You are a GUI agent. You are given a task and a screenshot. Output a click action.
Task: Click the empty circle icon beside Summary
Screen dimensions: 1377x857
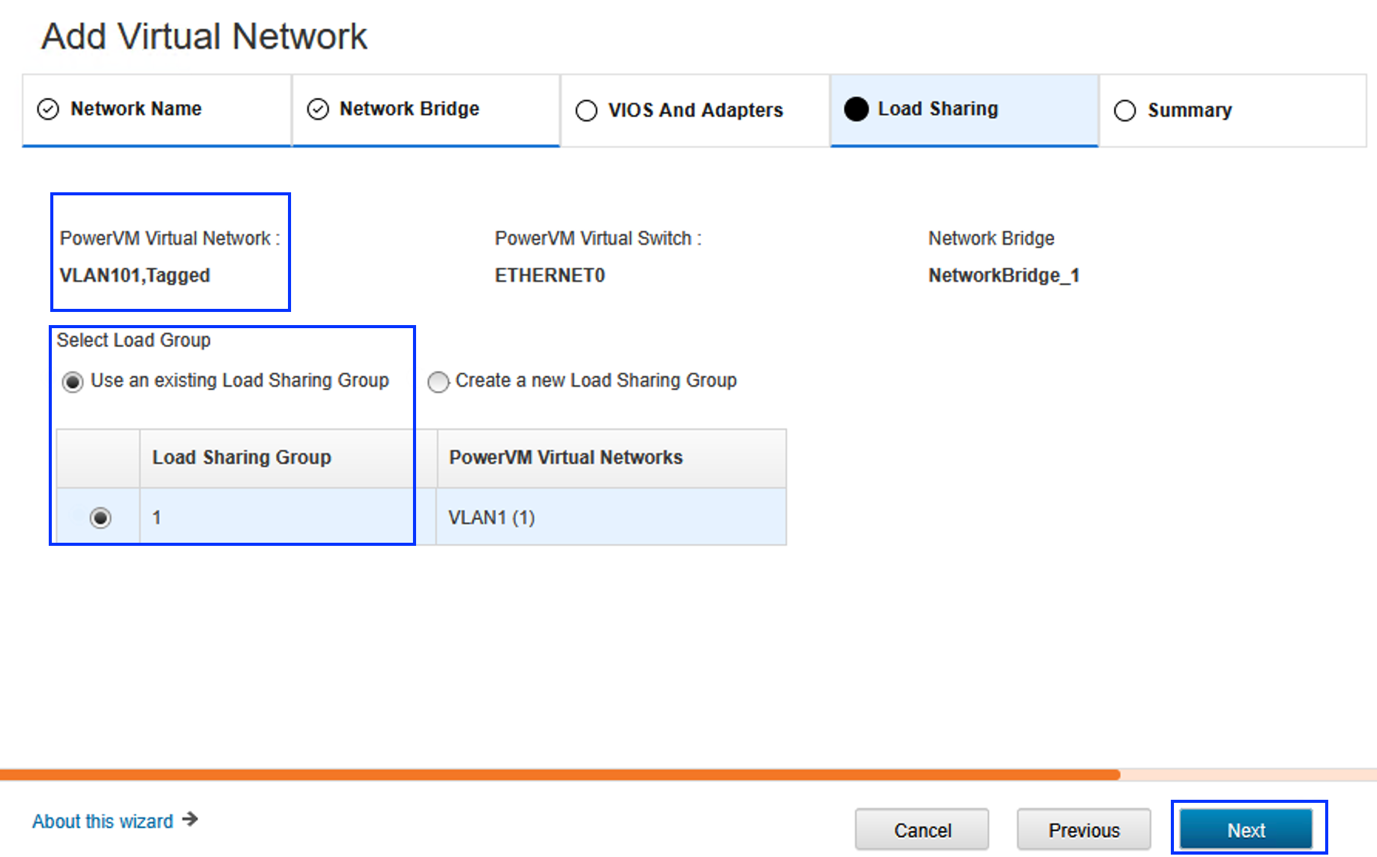[x=1125, y=111]
